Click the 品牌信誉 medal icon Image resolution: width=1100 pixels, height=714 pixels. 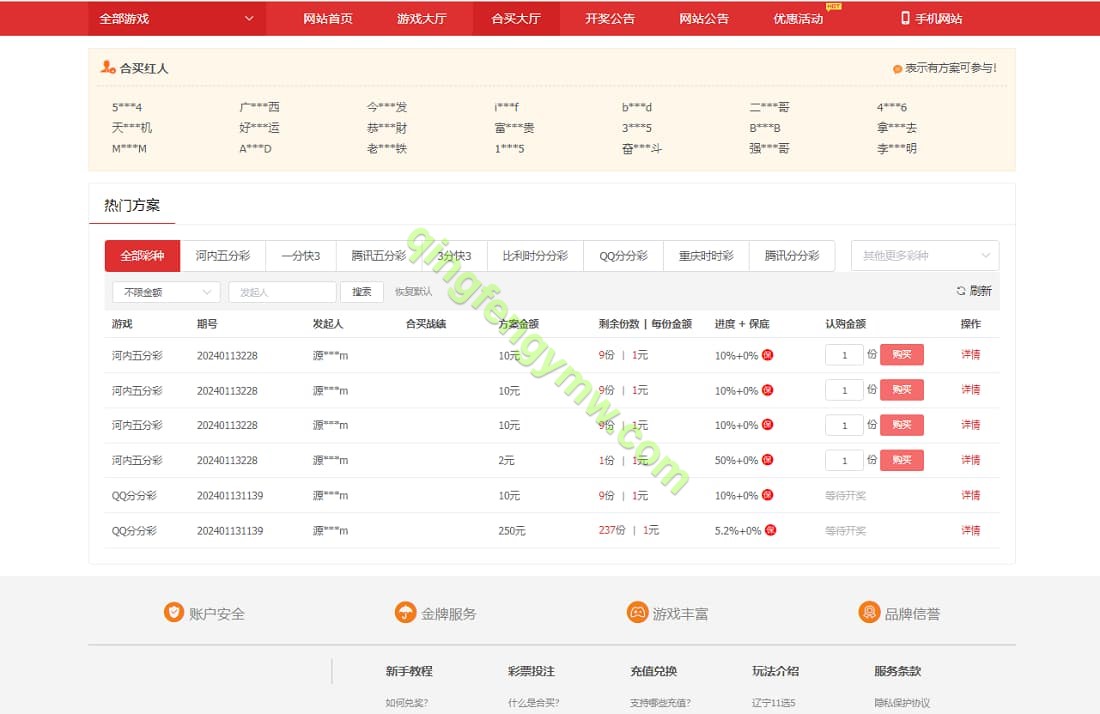(869, 612)
